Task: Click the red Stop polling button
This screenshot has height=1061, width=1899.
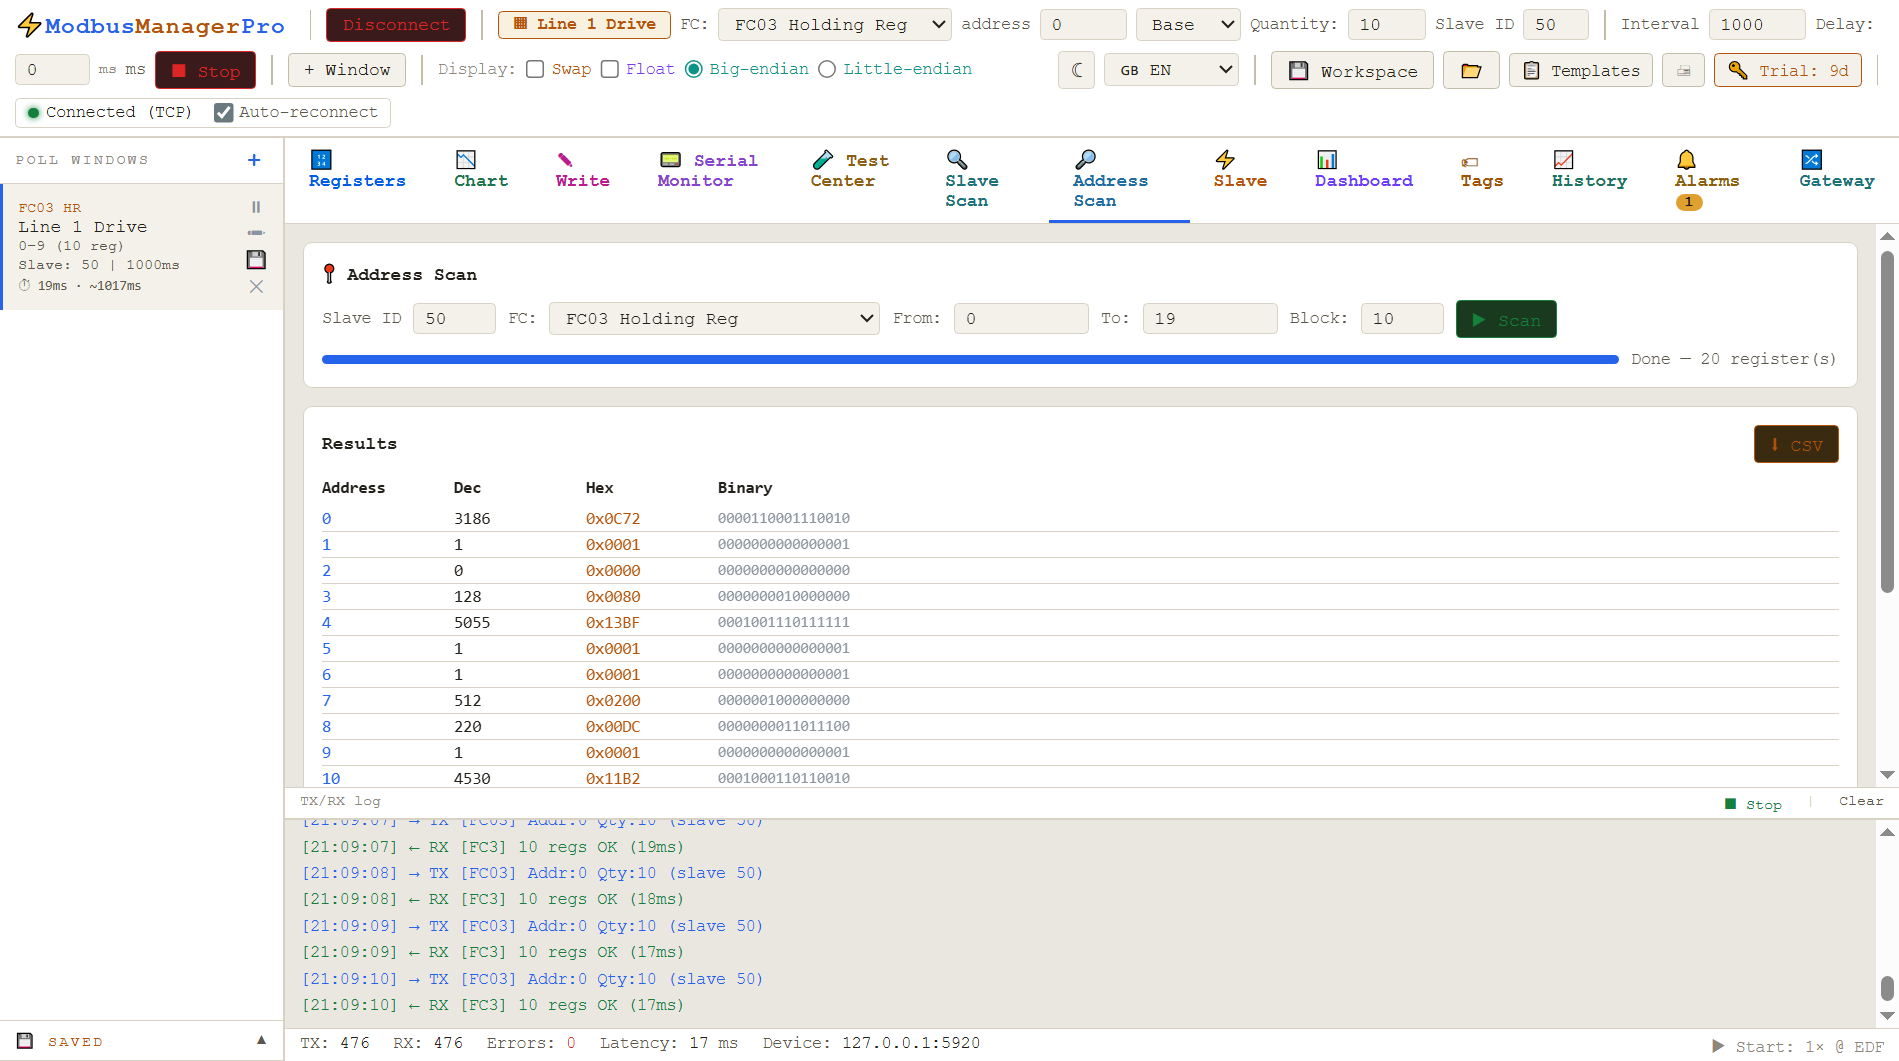Action: coord(205,70)
